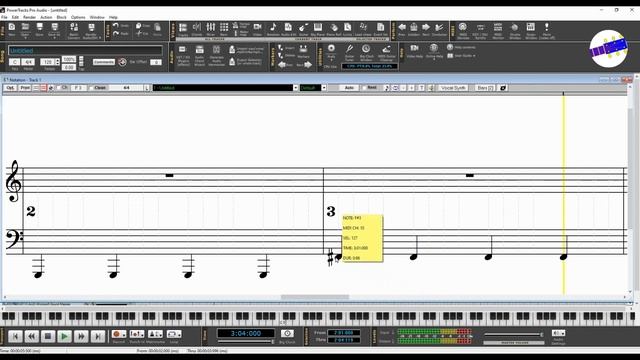
Task: Toggle the Punch-in control
Action: [137, 334]
